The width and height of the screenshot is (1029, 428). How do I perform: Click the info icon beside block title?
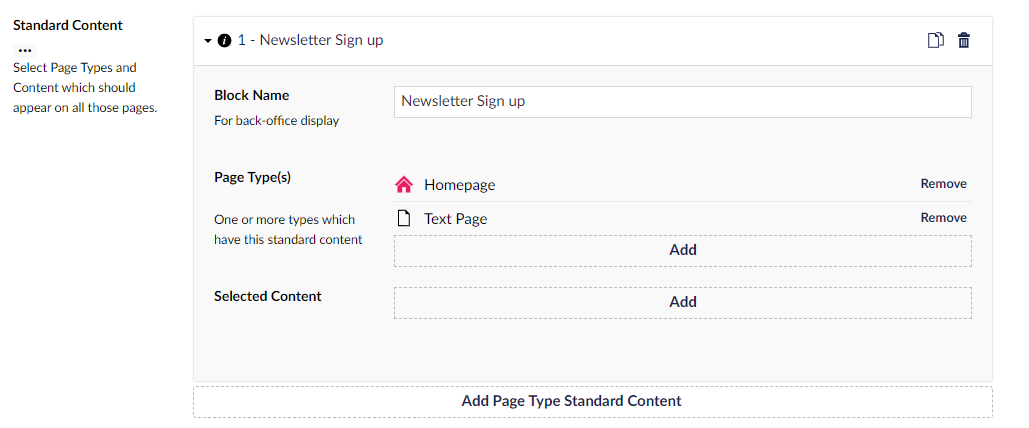(224, 41)
